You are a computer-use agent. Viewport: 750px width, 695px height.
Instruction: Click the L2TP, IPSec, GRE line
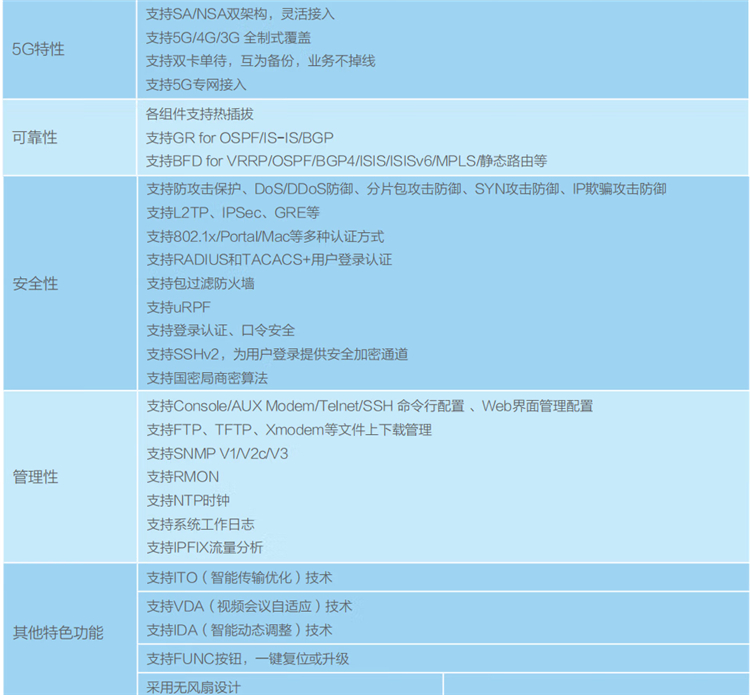coord(233,213)
